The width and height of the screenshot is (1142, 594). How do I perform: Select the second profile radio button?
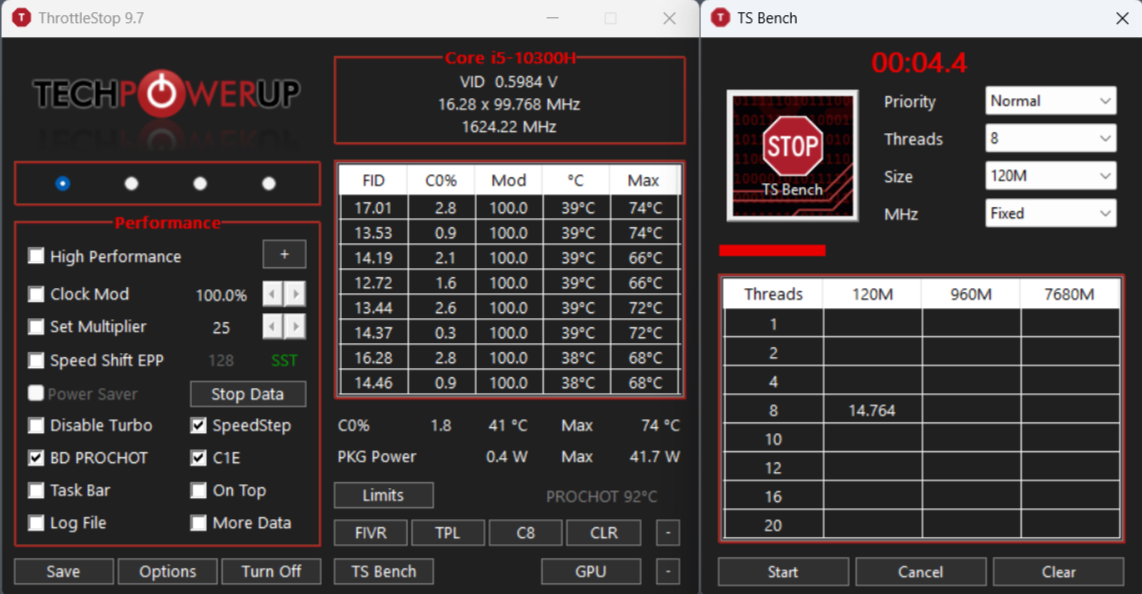[x=131, y=183]
